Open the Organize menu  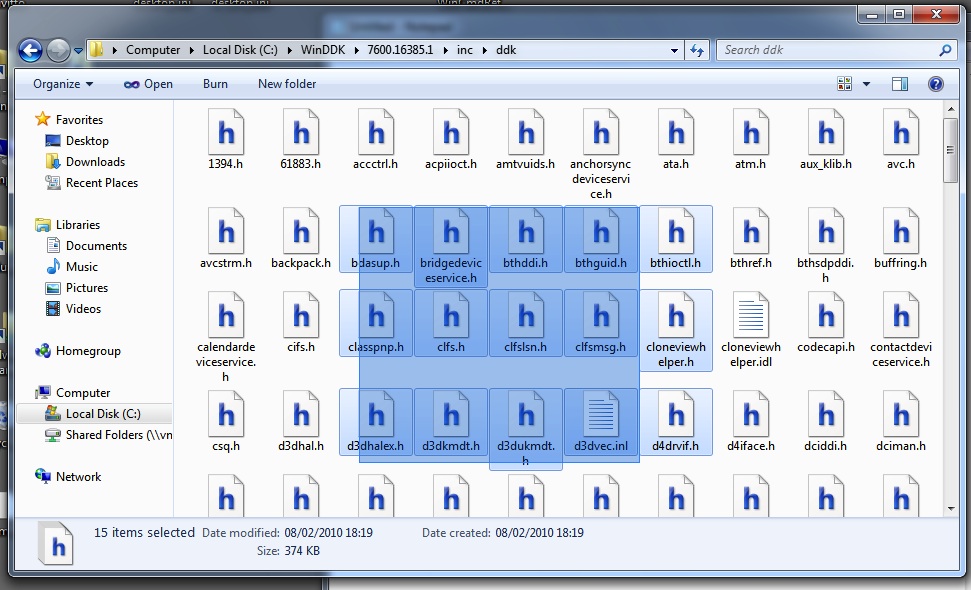(63, 84)
